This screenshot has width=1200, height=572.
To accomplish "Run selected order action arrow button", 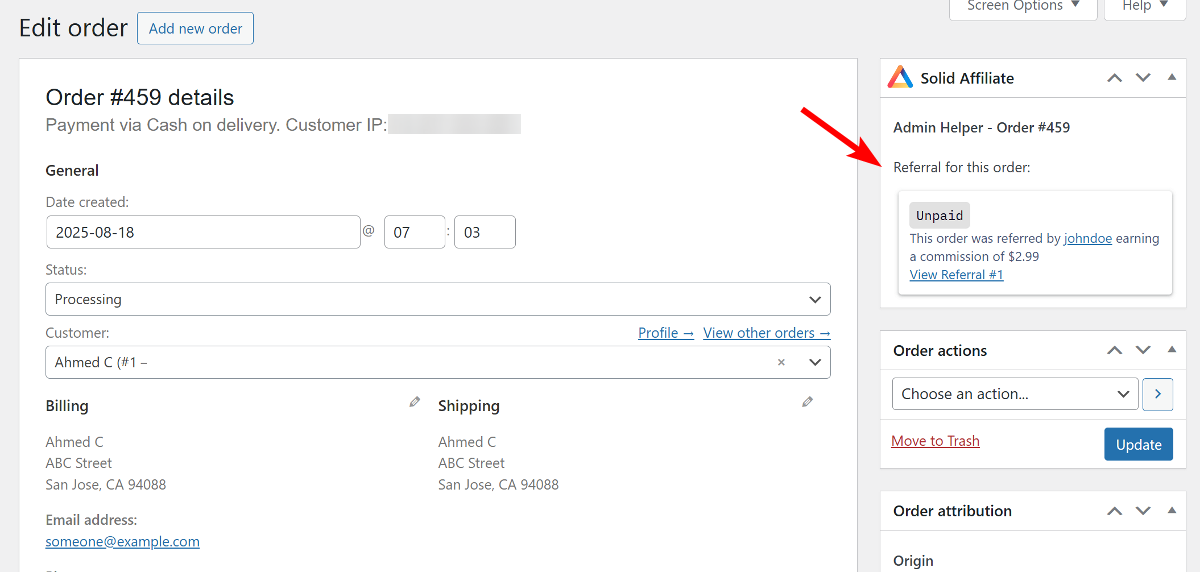I will 1158,394.
